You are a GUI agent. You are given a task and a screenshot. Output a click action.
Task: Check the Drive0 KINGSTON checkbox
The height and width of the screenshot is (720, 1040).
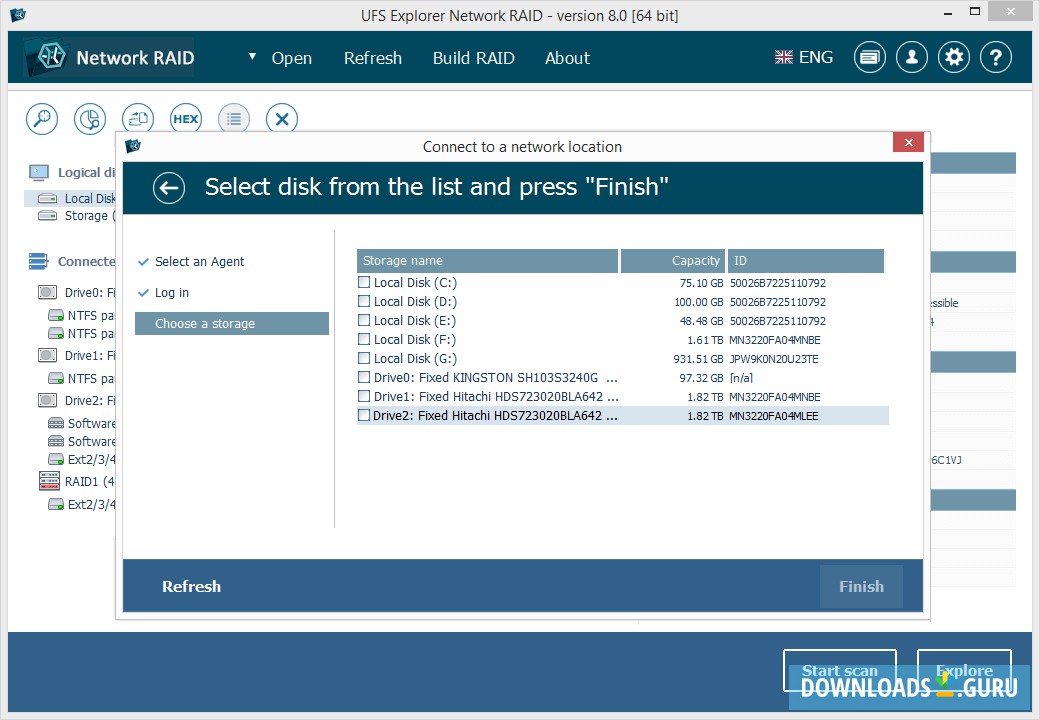(363, 377)
